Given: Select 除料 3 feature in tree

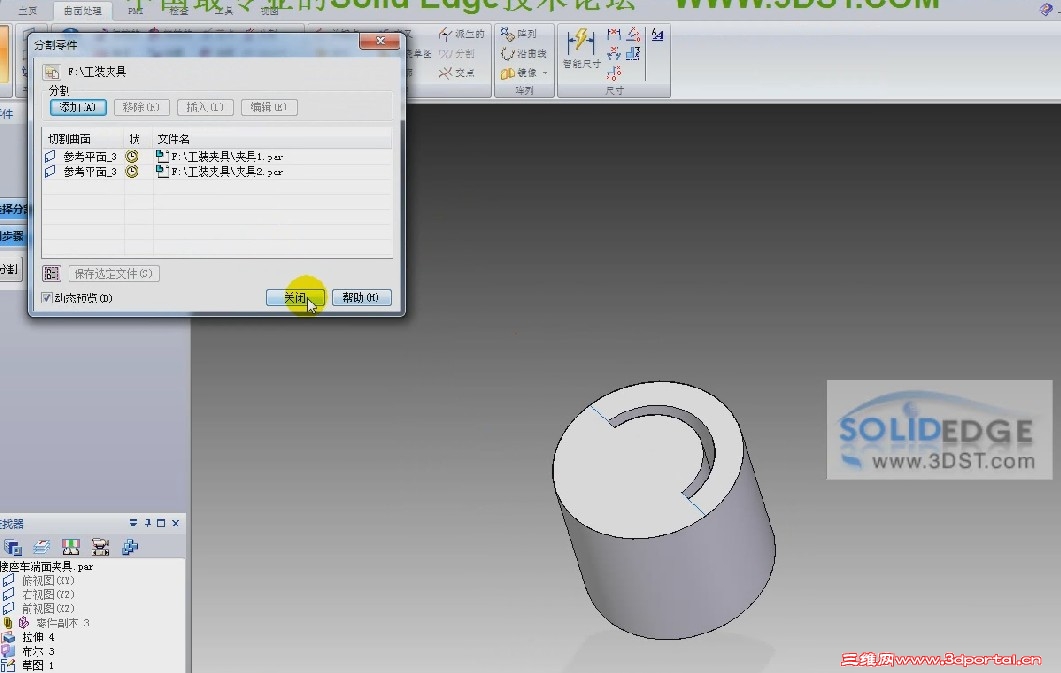Looking at the screenshot, I should click(38, 651).
